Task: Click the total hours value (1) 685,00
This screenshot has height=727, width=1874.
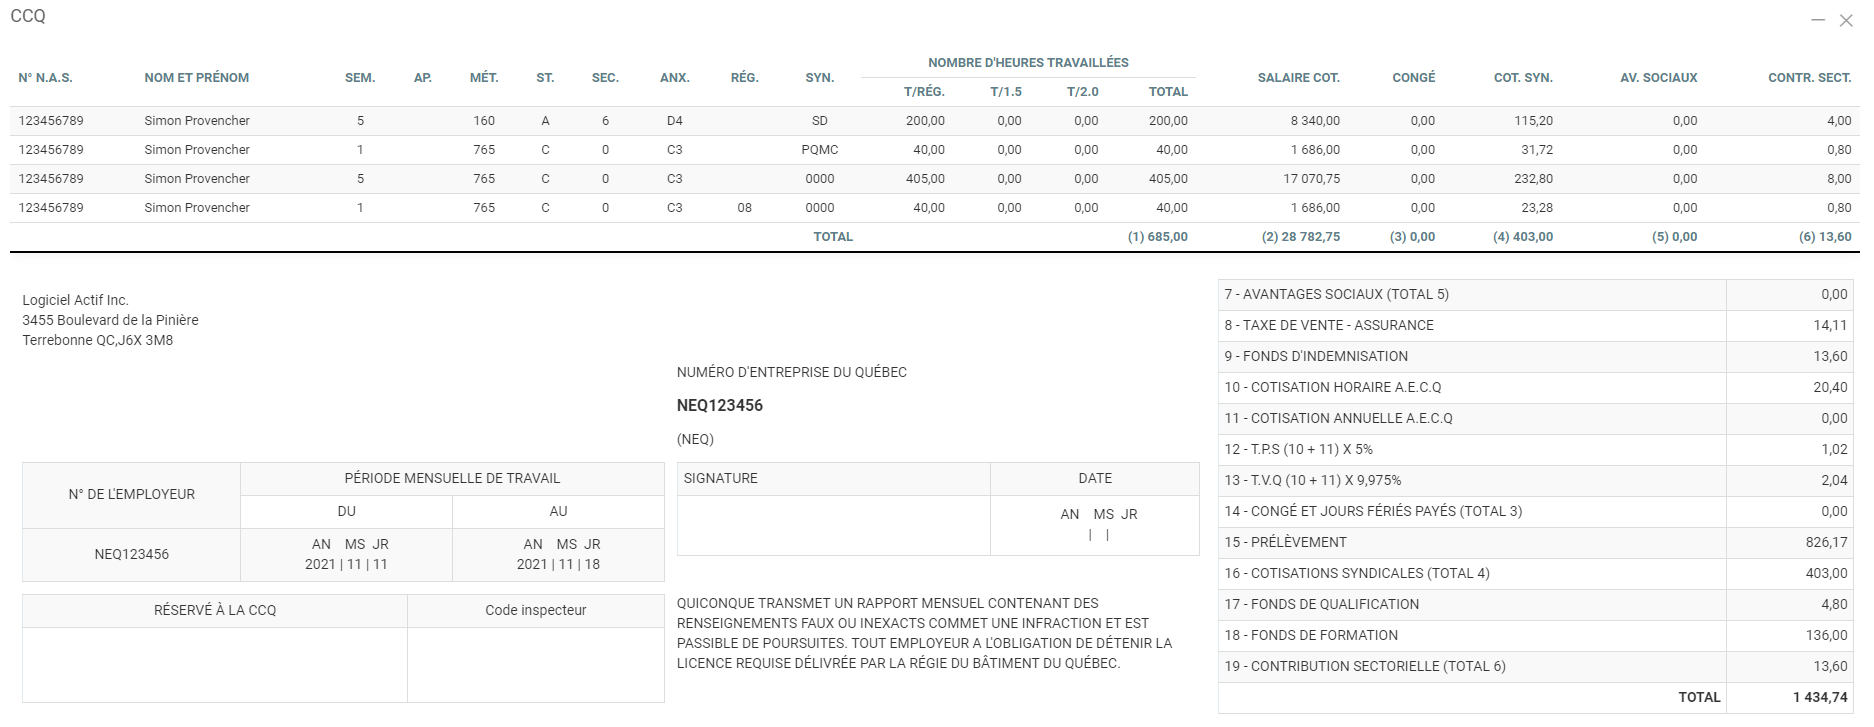Action: point(1157,237)
